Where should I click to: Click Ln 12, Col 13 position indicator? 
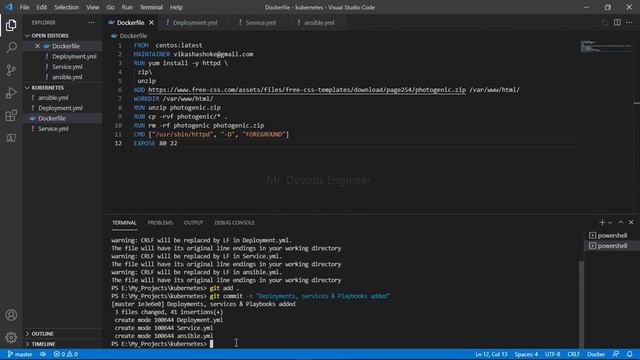click(491, 354)
